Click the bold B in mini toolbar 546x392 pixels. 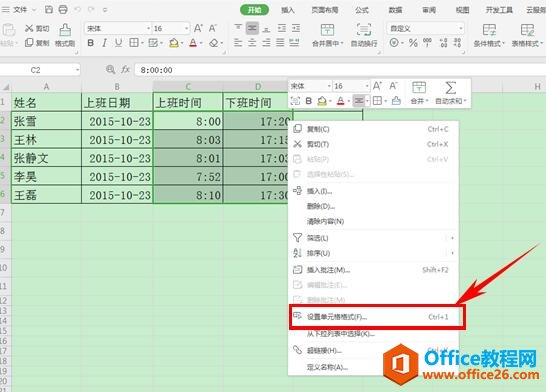tap(309, 101)
